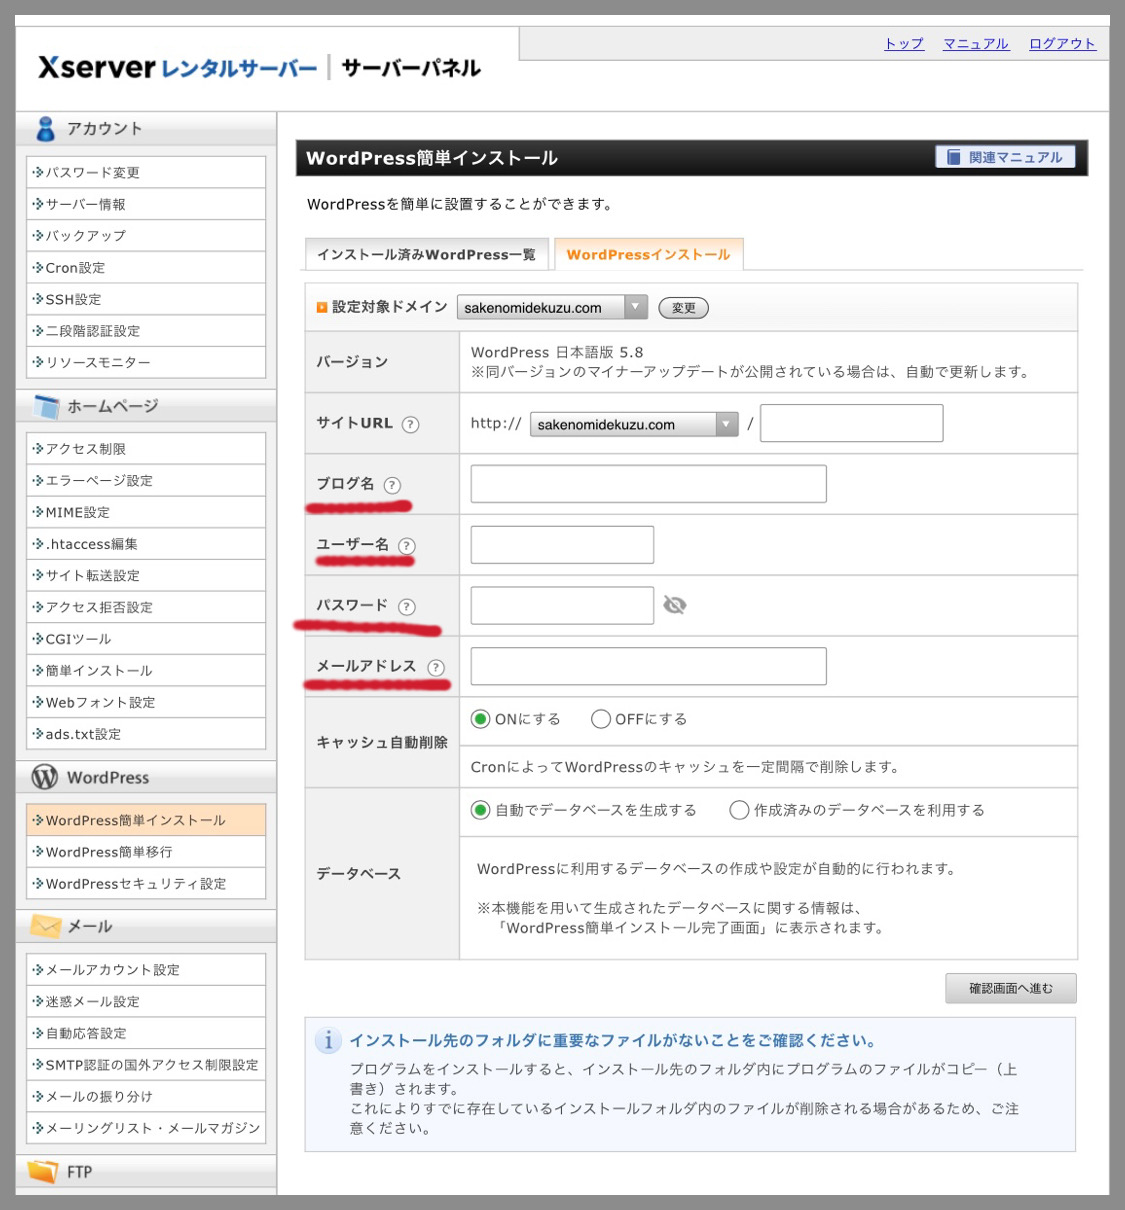1125x1210 pixels.
Task: Open the 関連マニュアル button
Action: point(1005,157)
